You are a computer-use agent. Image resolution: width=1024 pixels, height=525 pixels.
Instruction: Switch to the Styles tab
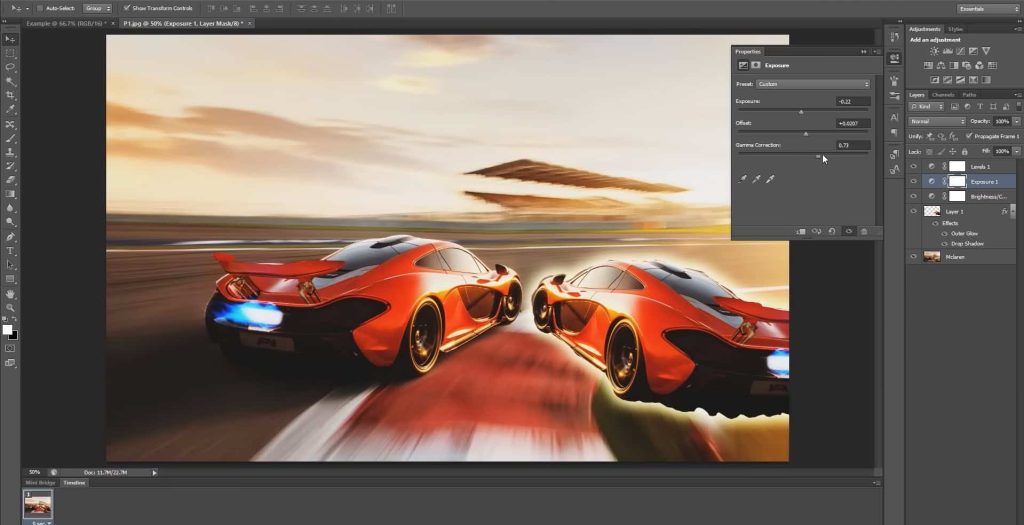pyautogui.click(x=955, y=29)
